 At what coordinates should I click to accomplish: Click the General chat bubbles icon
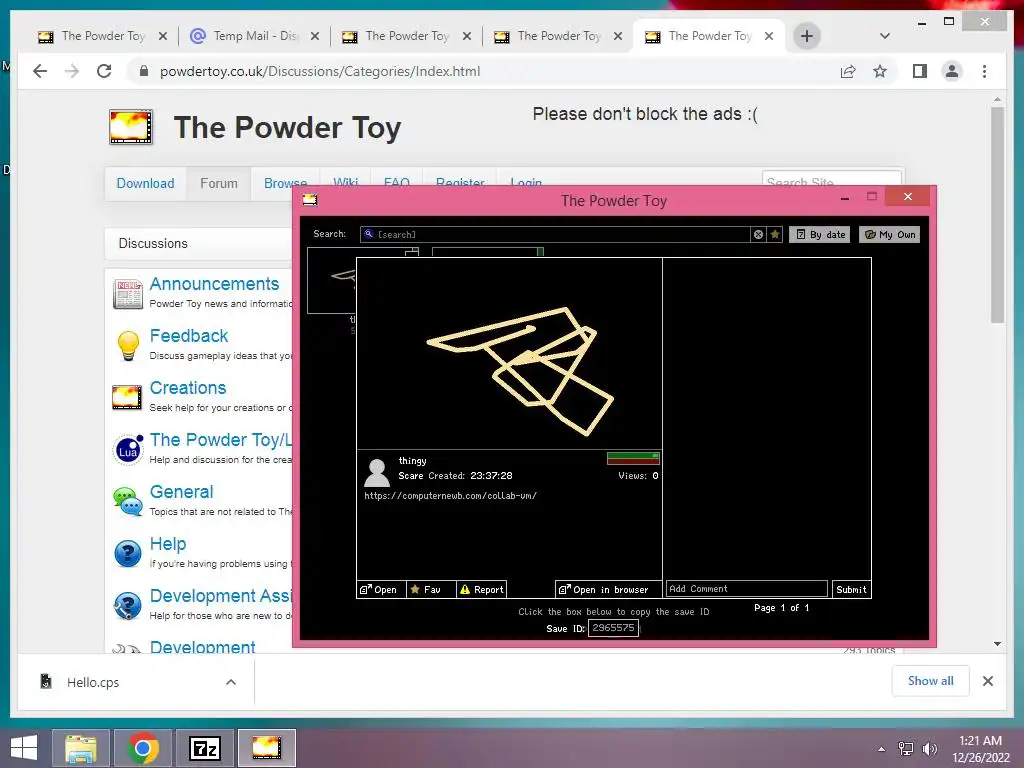point(127,501)
